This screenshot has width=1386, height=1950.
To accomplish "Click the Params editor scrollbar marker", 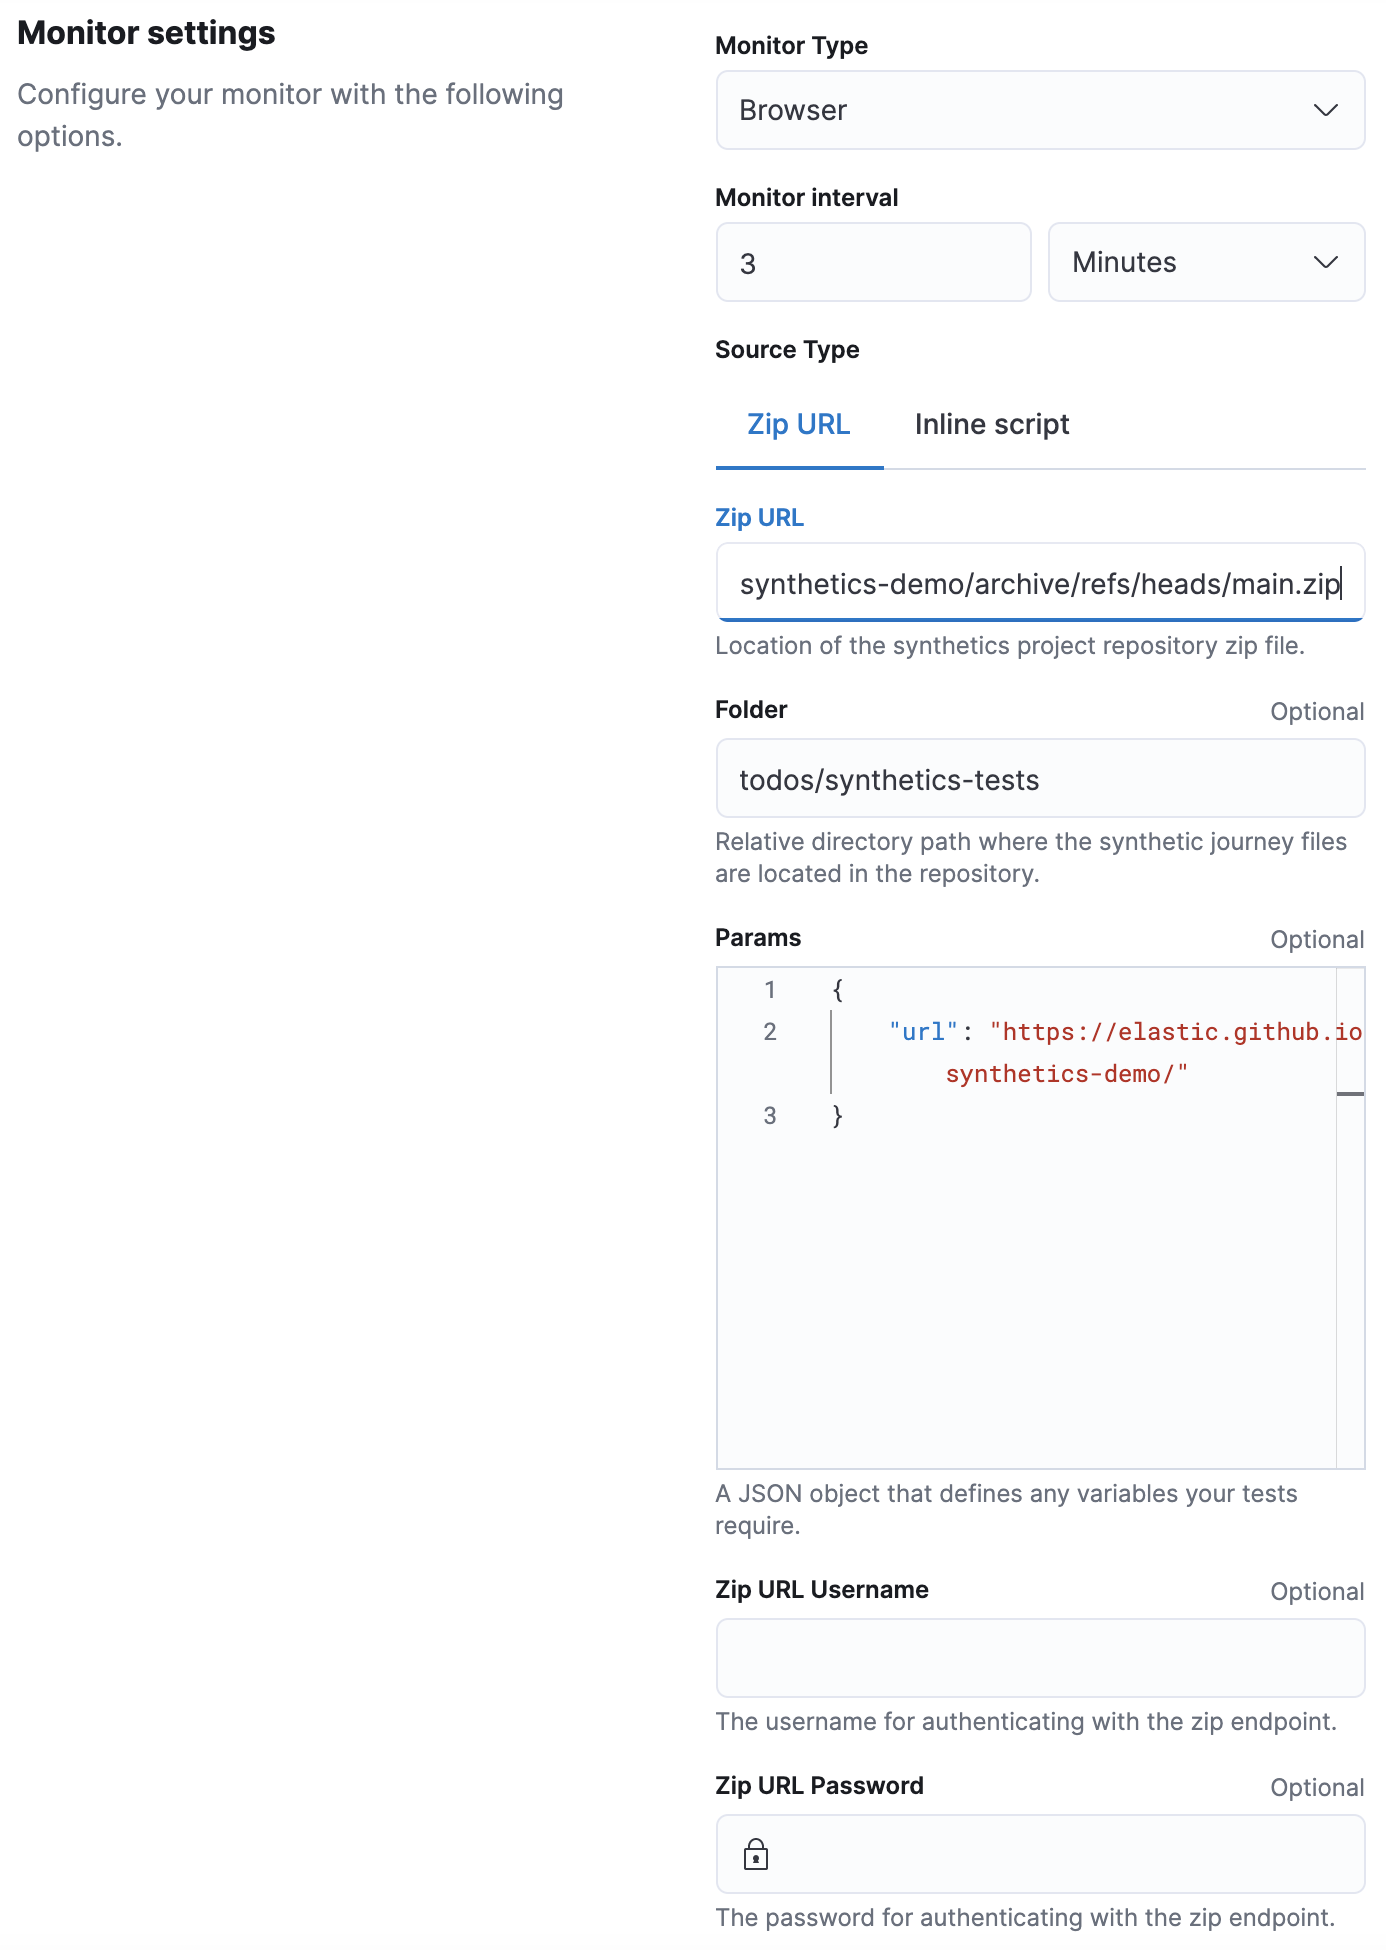I will tap(1350, 1094).
